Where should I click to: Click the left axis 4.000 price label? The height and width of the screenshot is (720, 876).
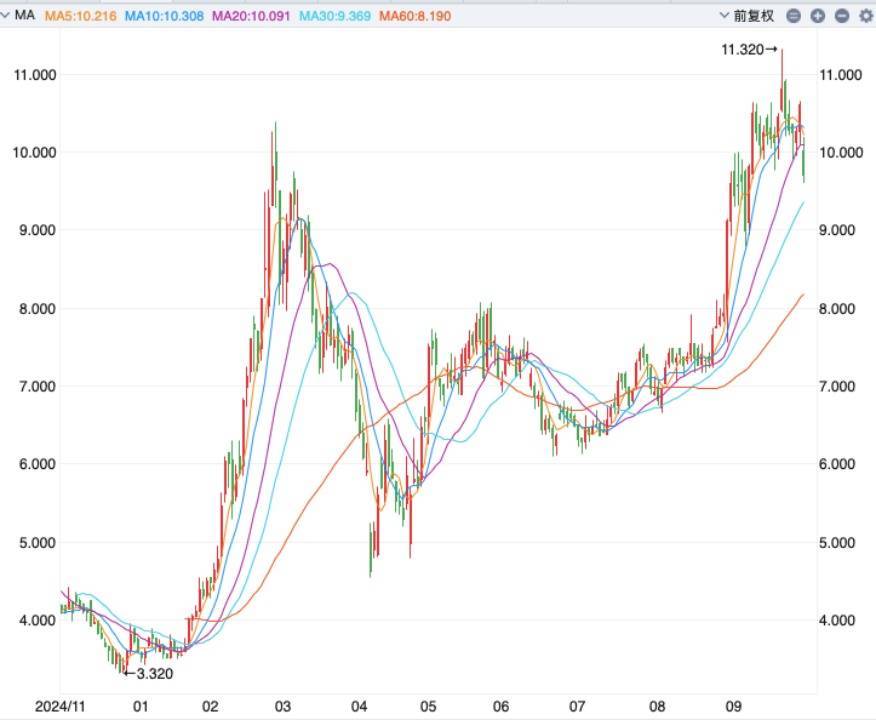pos(35,620)
